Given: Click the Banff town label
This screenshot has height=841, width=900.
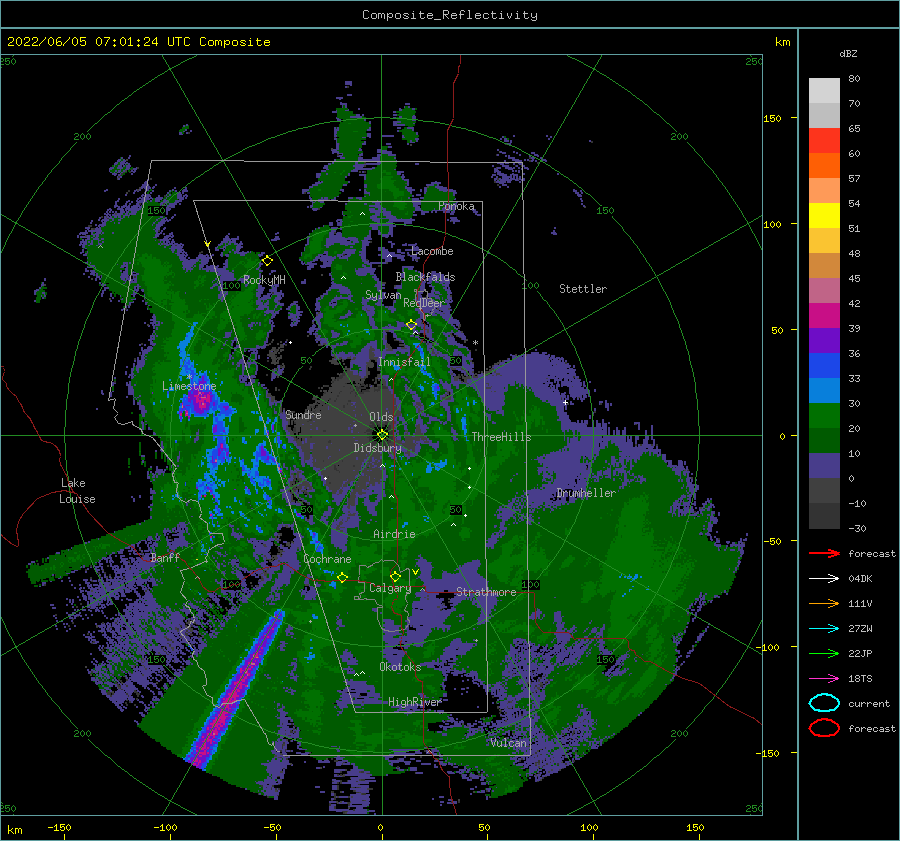Looking at the screenshot, I should click(165, 557).
